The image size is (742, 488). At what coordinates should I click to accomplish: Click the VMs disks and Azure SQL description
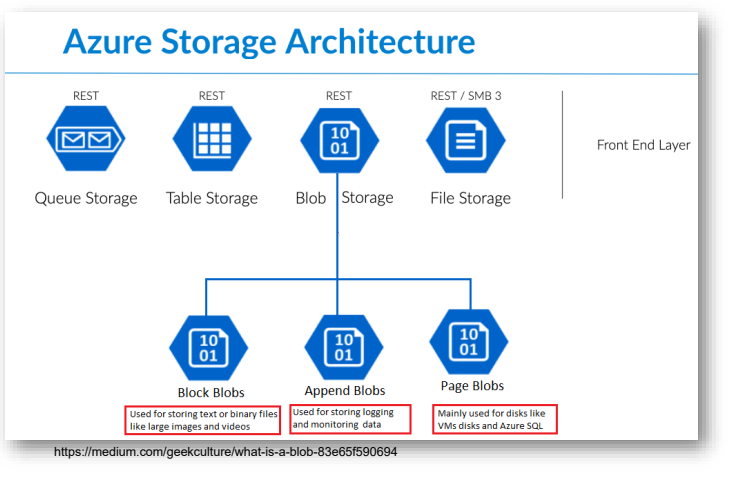click(495, 419)
